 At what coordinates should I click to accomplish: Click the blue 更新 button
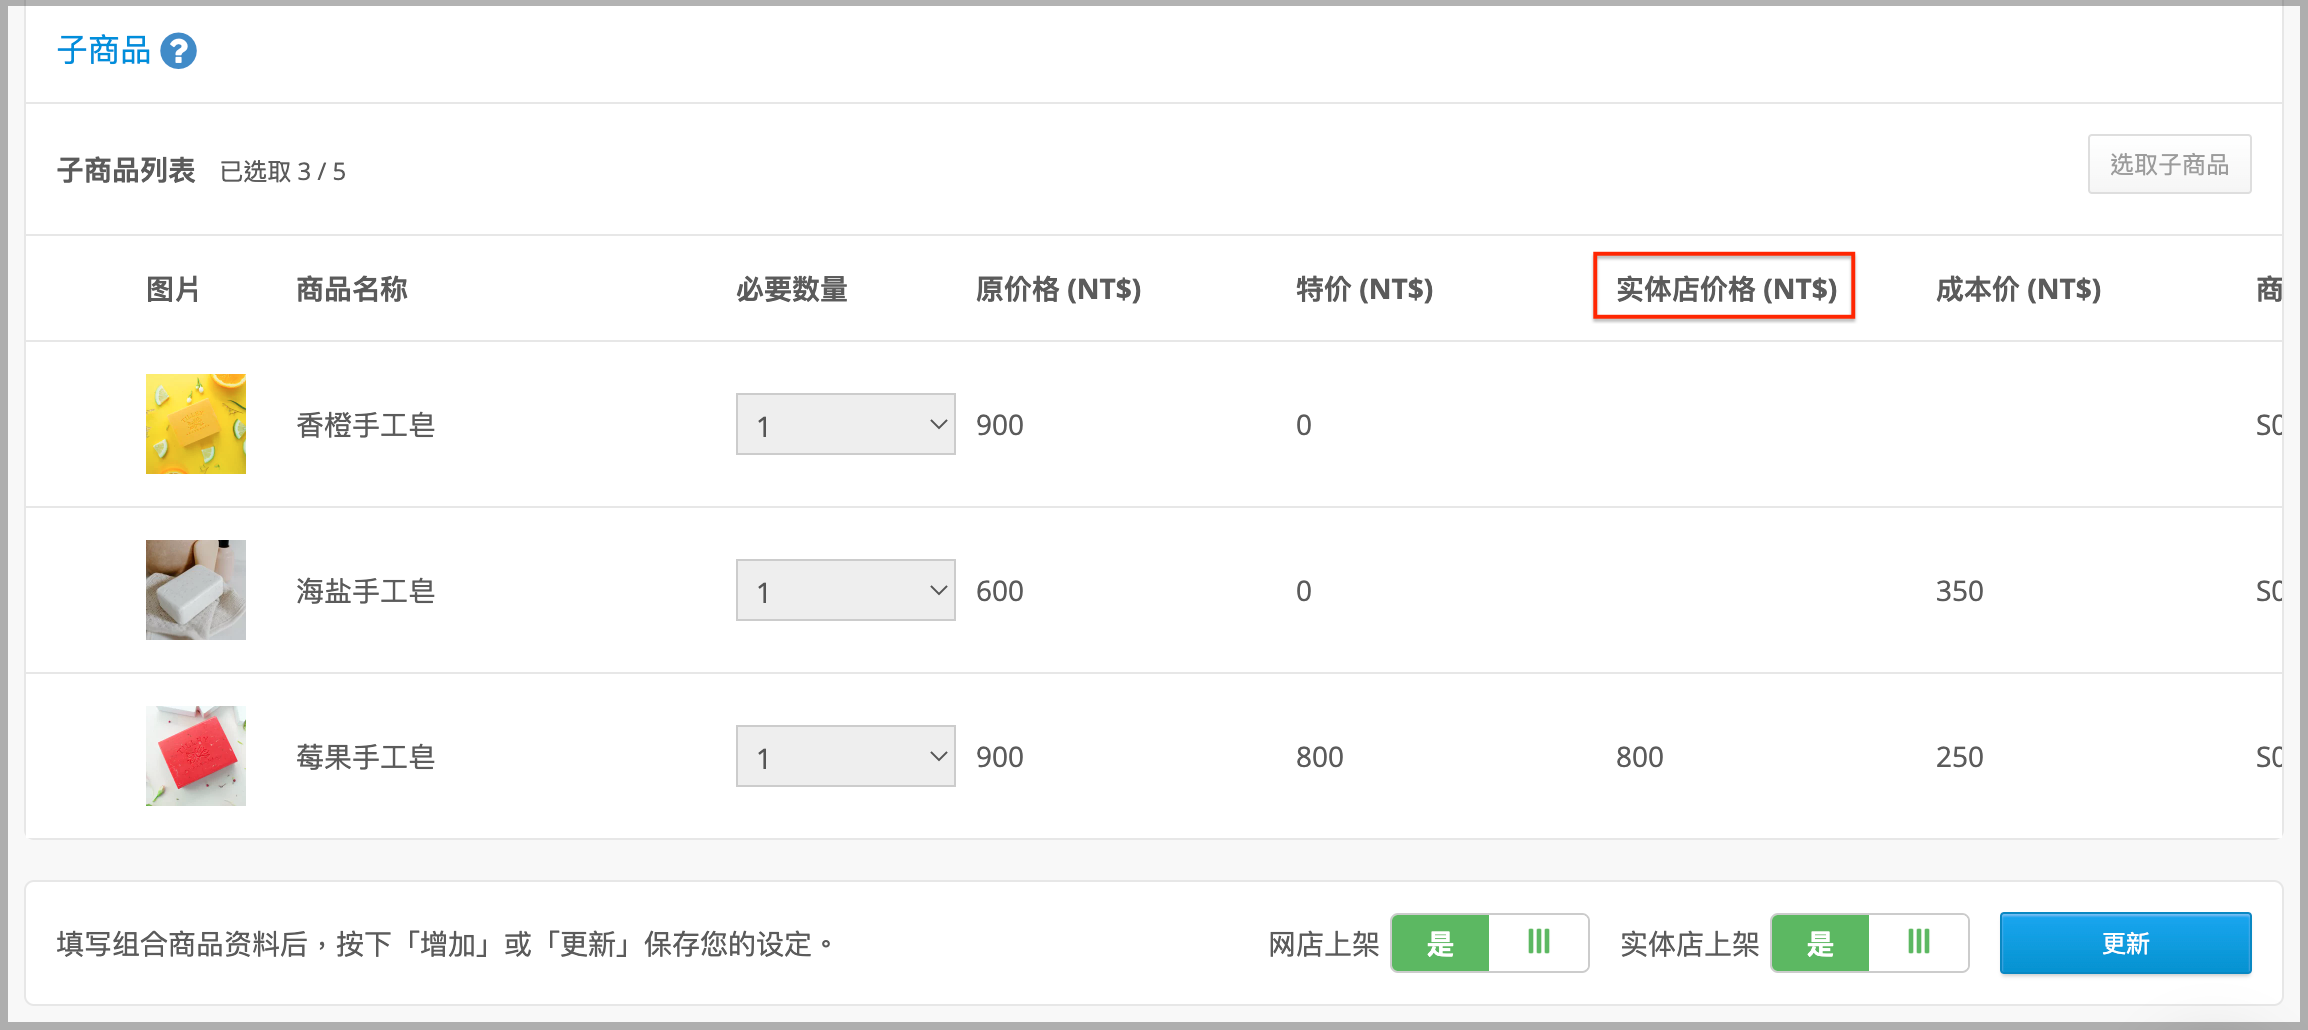click(2125, 943)
